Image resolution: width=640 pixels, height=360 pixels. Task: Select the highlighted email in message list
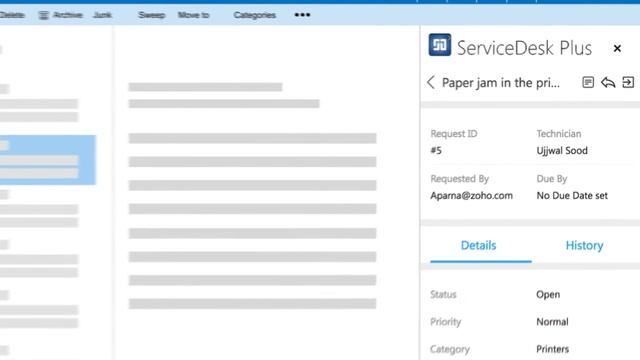(x=47, y=160)
